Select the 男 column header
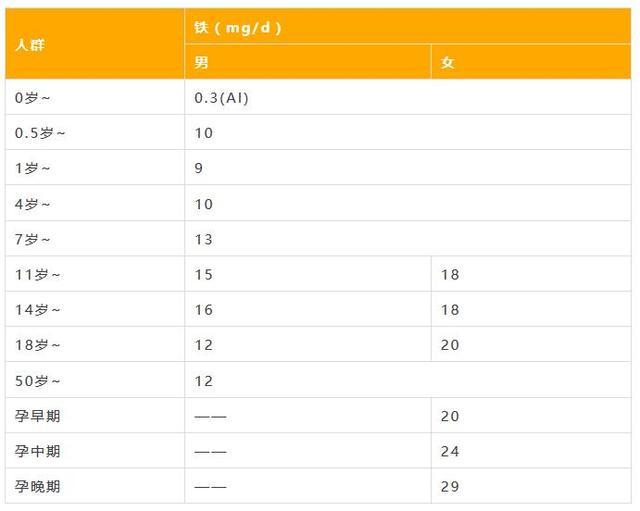This screenshot has width=640, height=511. pyautogui.click(x=202, y=63)
